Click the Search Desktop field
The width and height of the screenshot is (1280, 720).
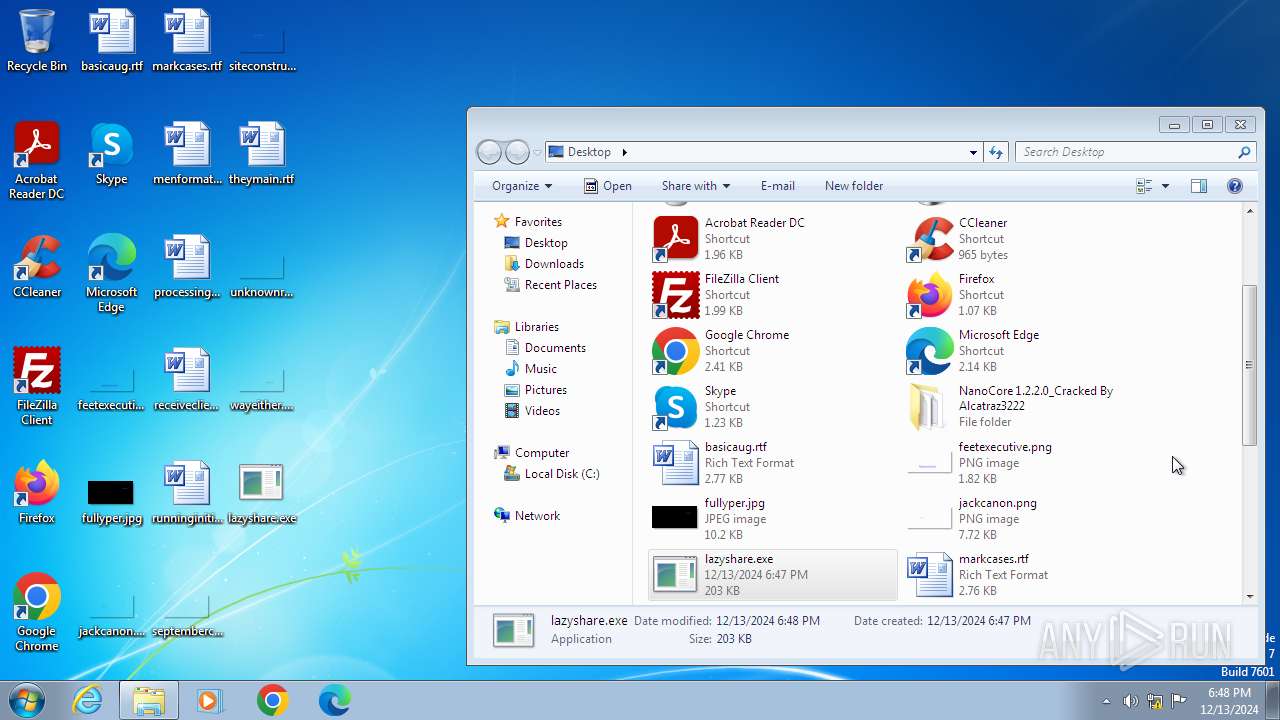[1135, 152]
